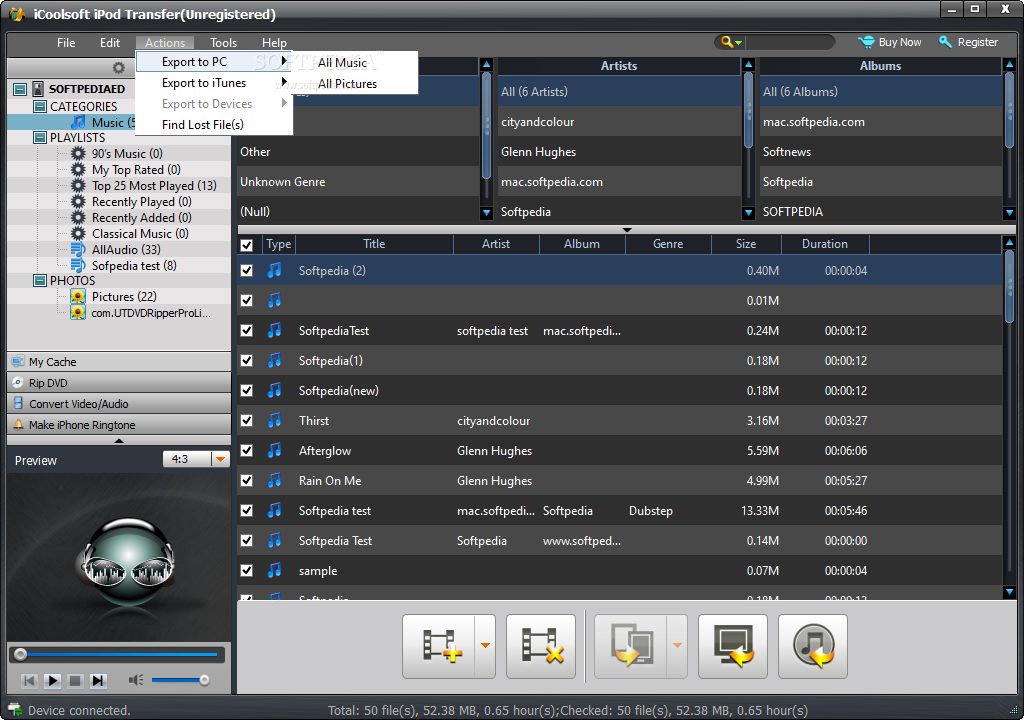
Task: Collapse the CATEGORIES tree node
Action: click(x=40, y=106)
